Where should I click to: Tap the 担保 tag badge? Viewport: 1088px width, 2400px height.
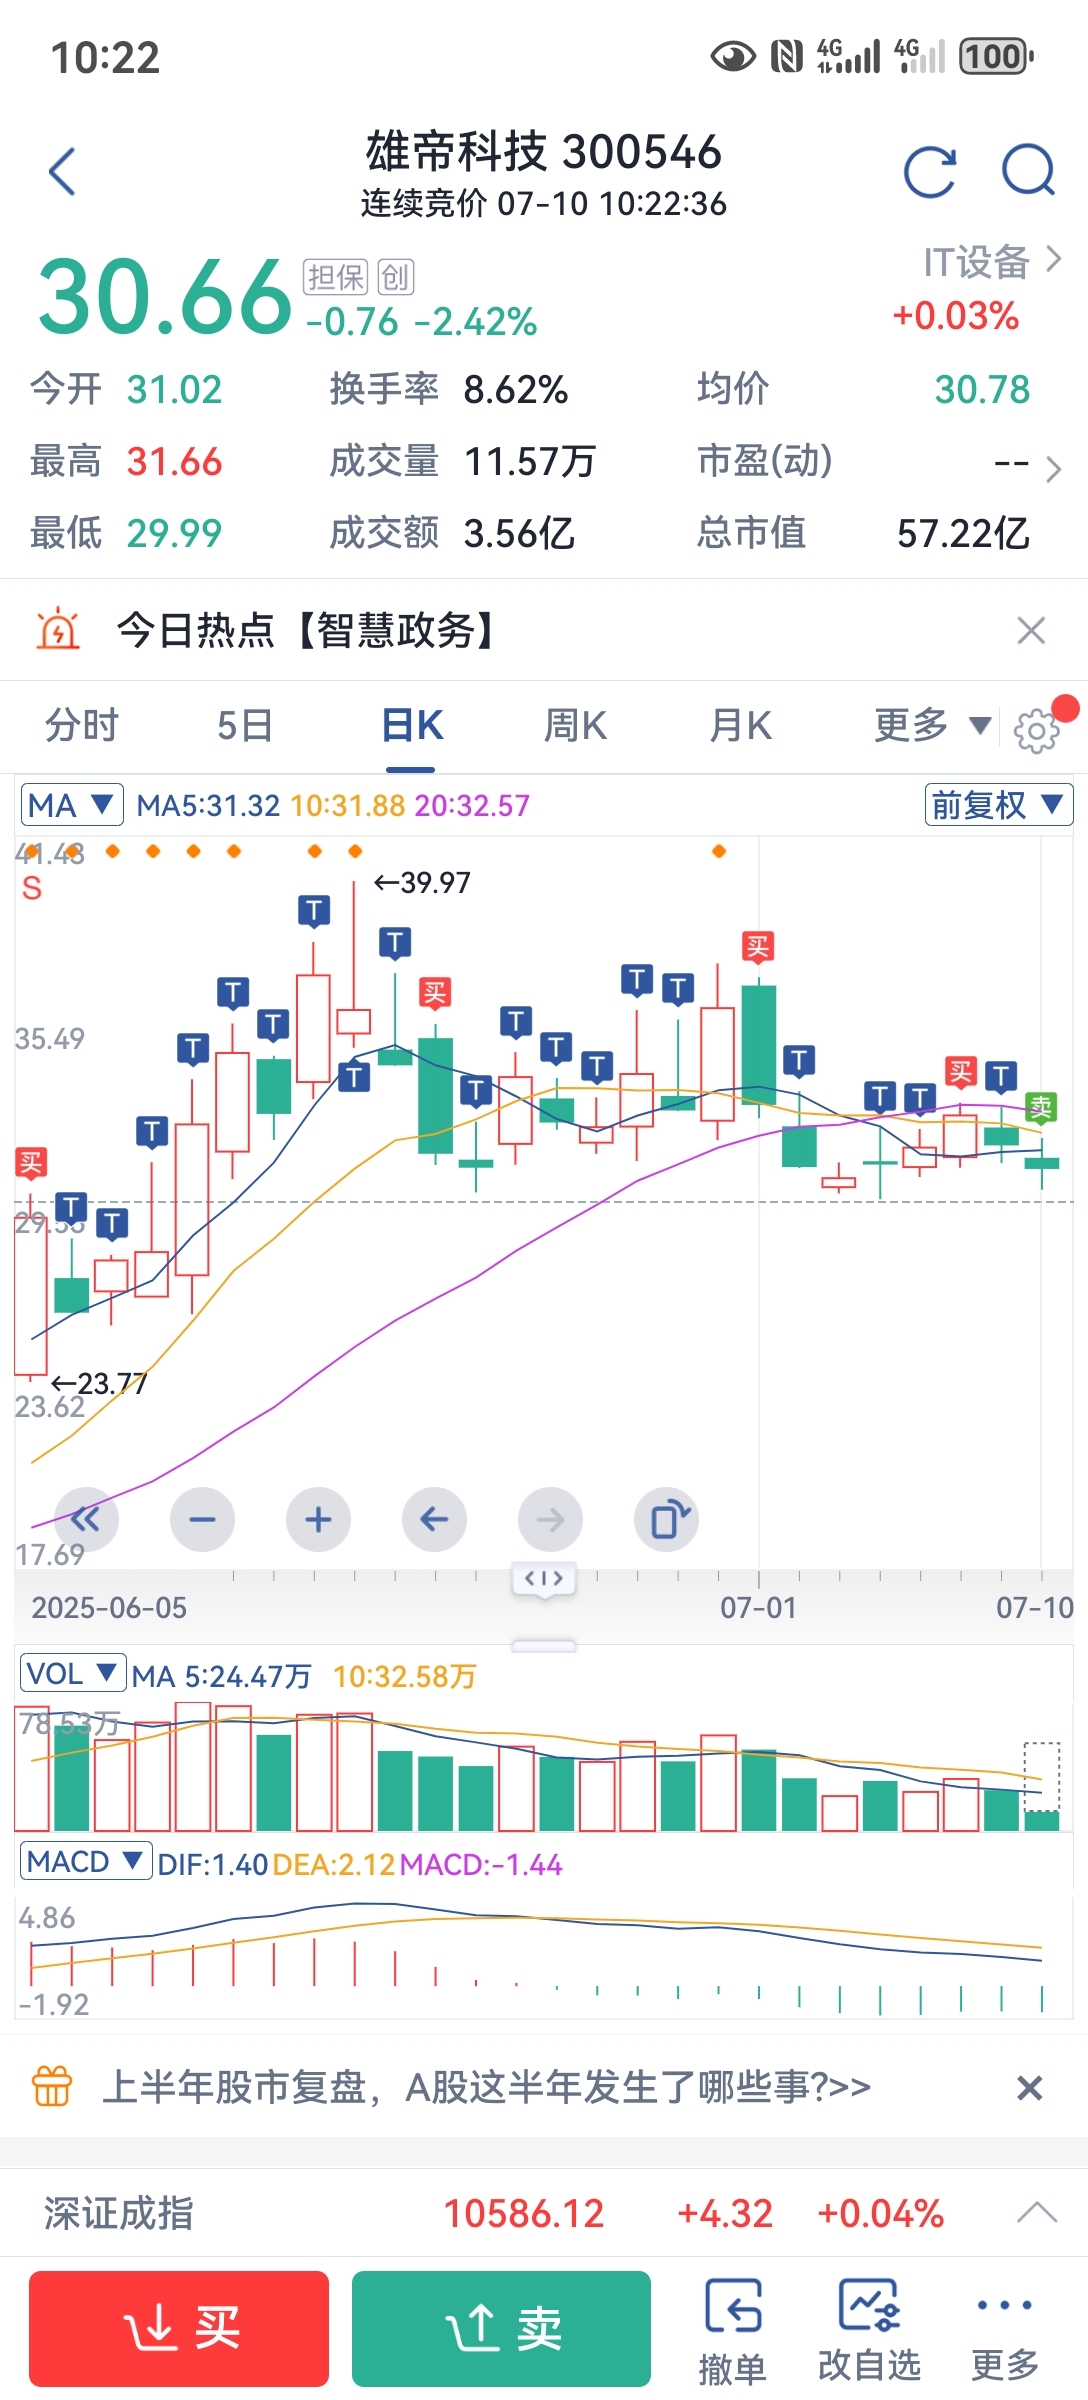[x=336, y=277]
